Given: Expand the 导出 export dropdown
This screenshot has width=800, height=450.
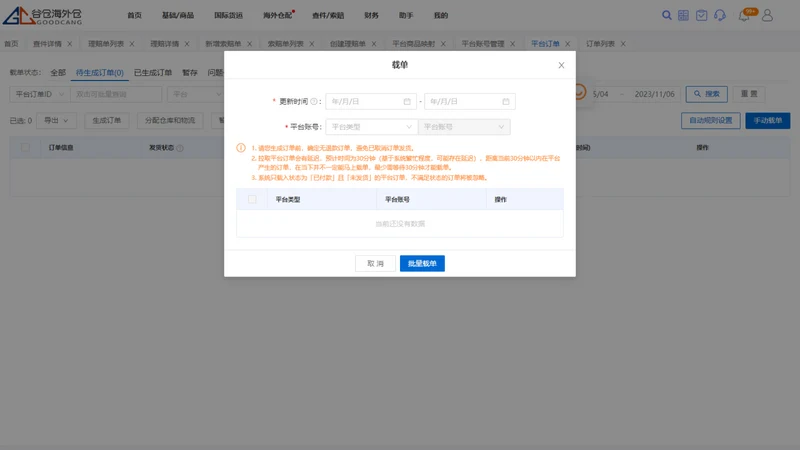Looking at the screenshot, I should pos(56,120).
